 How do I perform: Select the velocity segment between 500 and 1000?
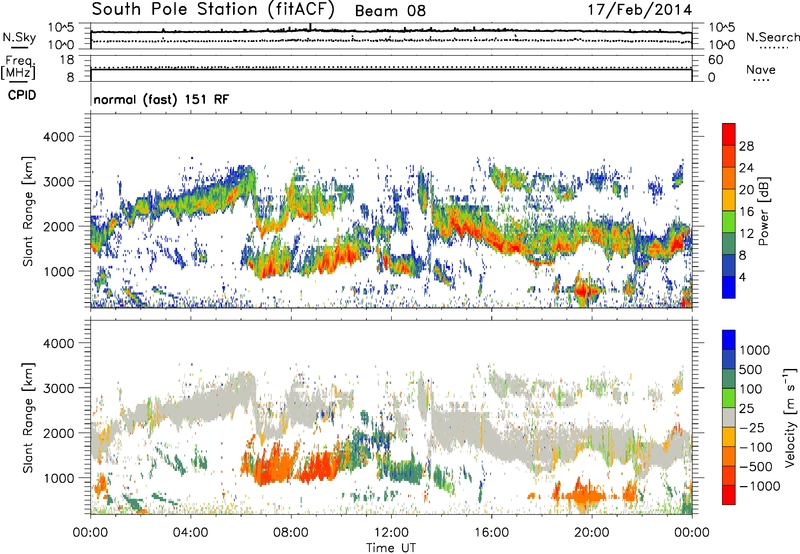tap(729, 359)
